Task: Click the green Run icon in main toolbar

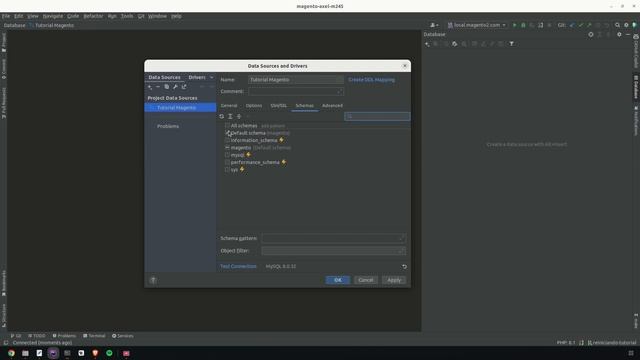Action: 514,25
